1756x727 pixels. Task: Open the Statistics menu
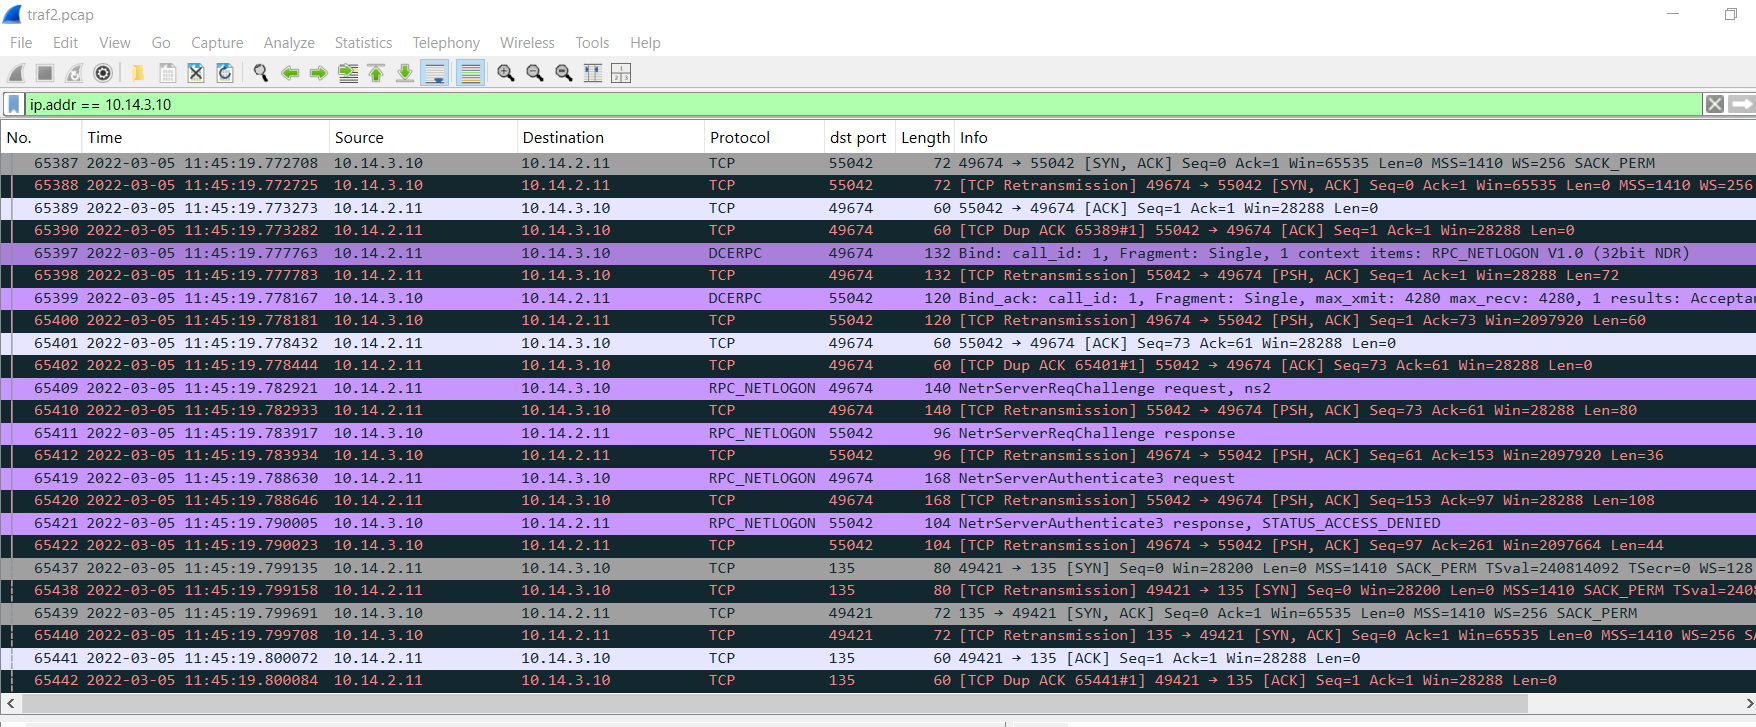click(363, 43)
